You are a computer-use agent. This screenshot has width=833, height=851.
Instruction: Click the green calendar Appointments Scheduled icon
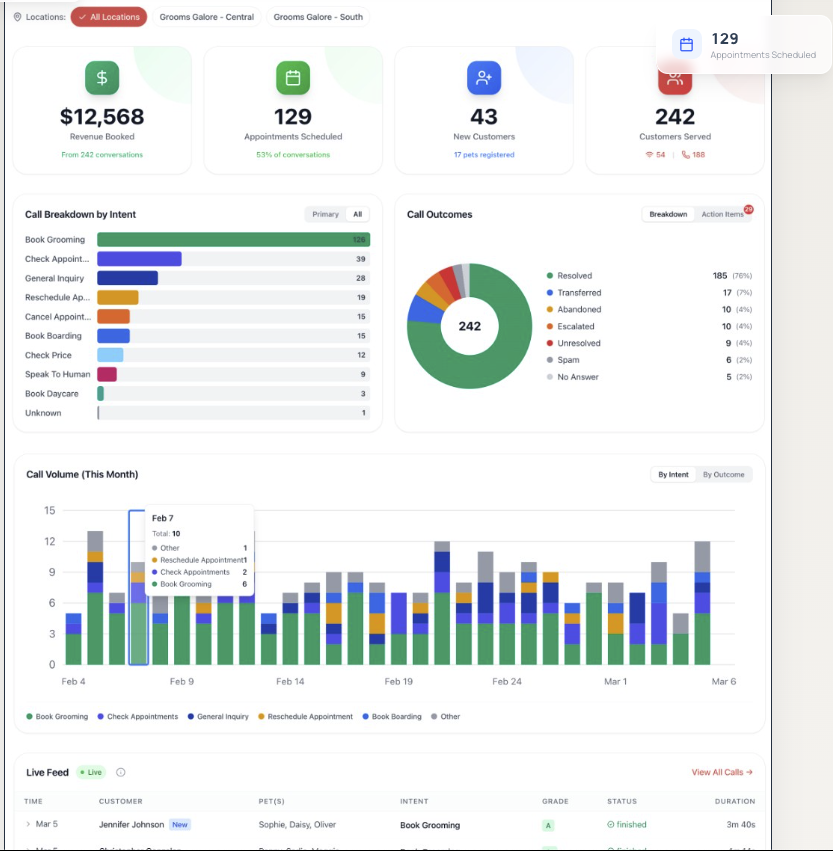293,78
